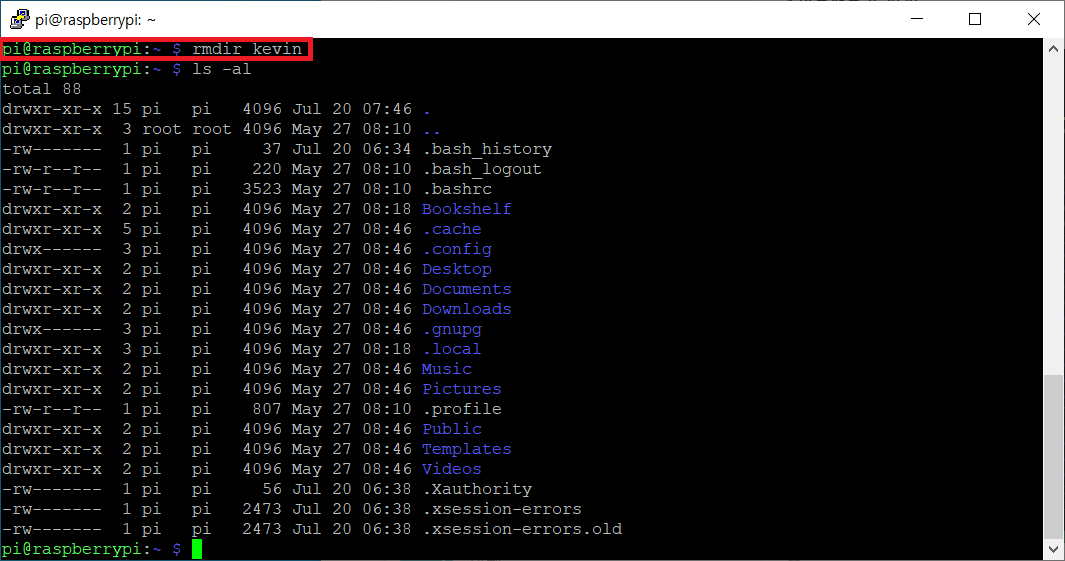Click the '56' size of .Xauthority

(272, 489)
